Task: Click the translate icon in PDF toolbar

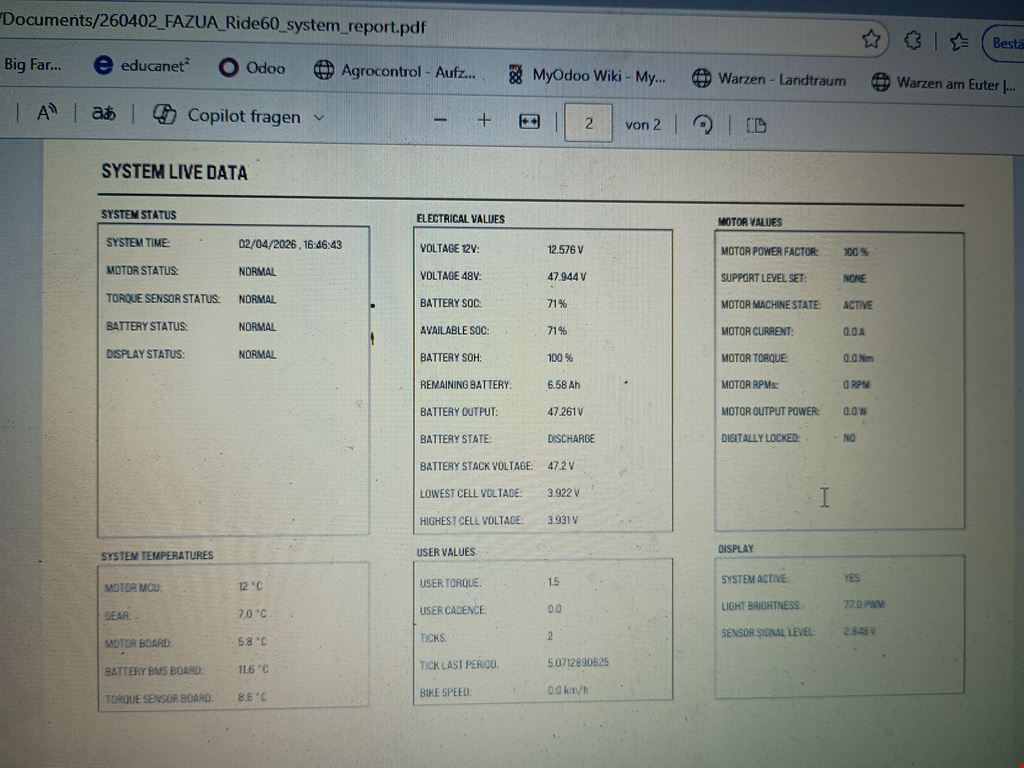Action: coord(103,114)
